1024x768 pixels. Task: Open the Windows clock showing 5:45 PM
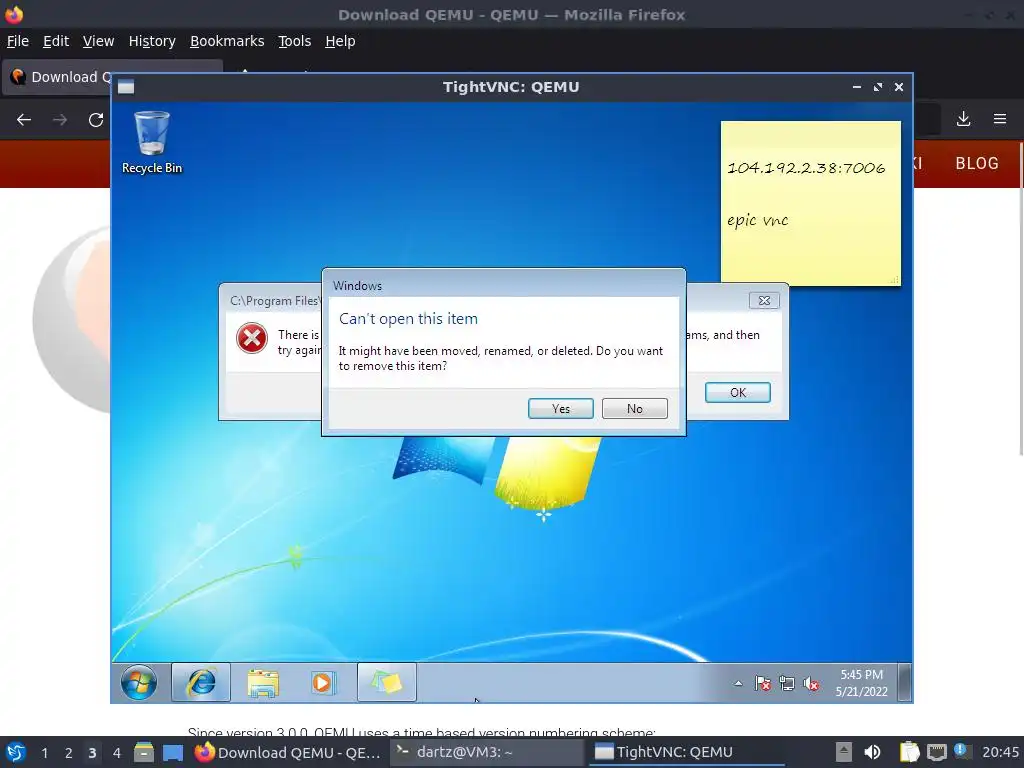click(x=861, y=682)
